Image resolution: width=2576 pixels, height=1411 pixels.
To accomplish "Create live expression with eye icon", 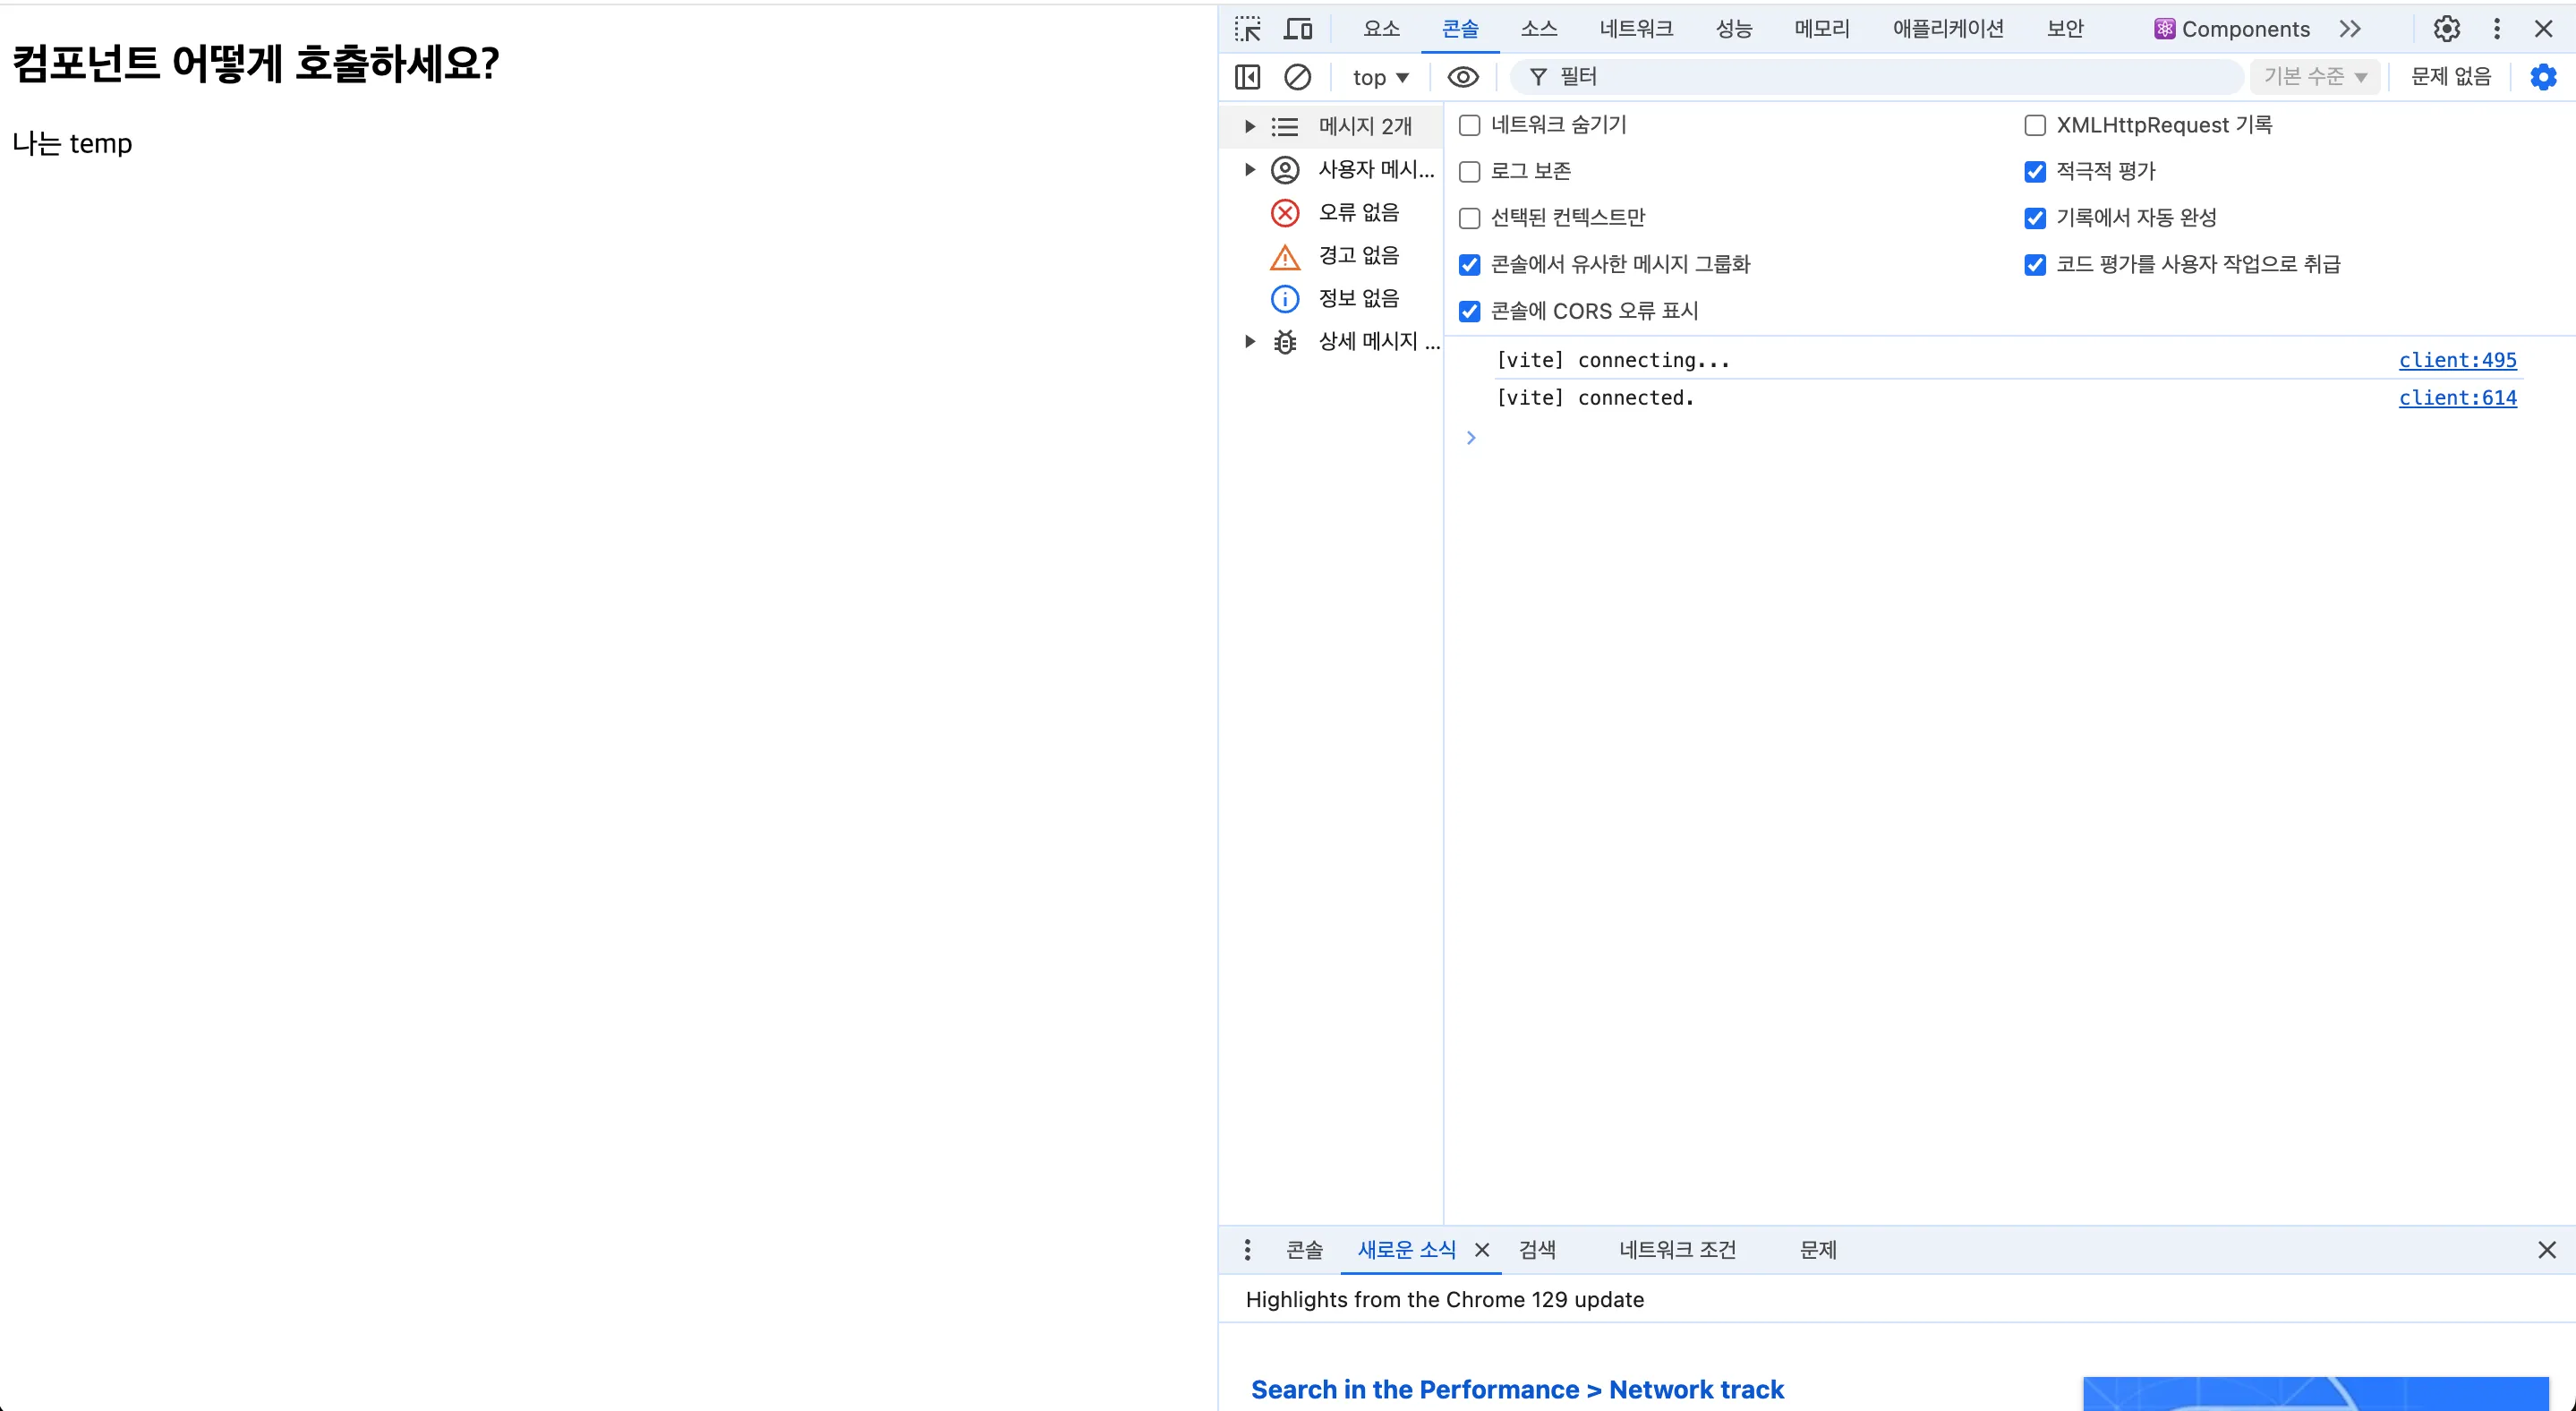I will 1463,77.
